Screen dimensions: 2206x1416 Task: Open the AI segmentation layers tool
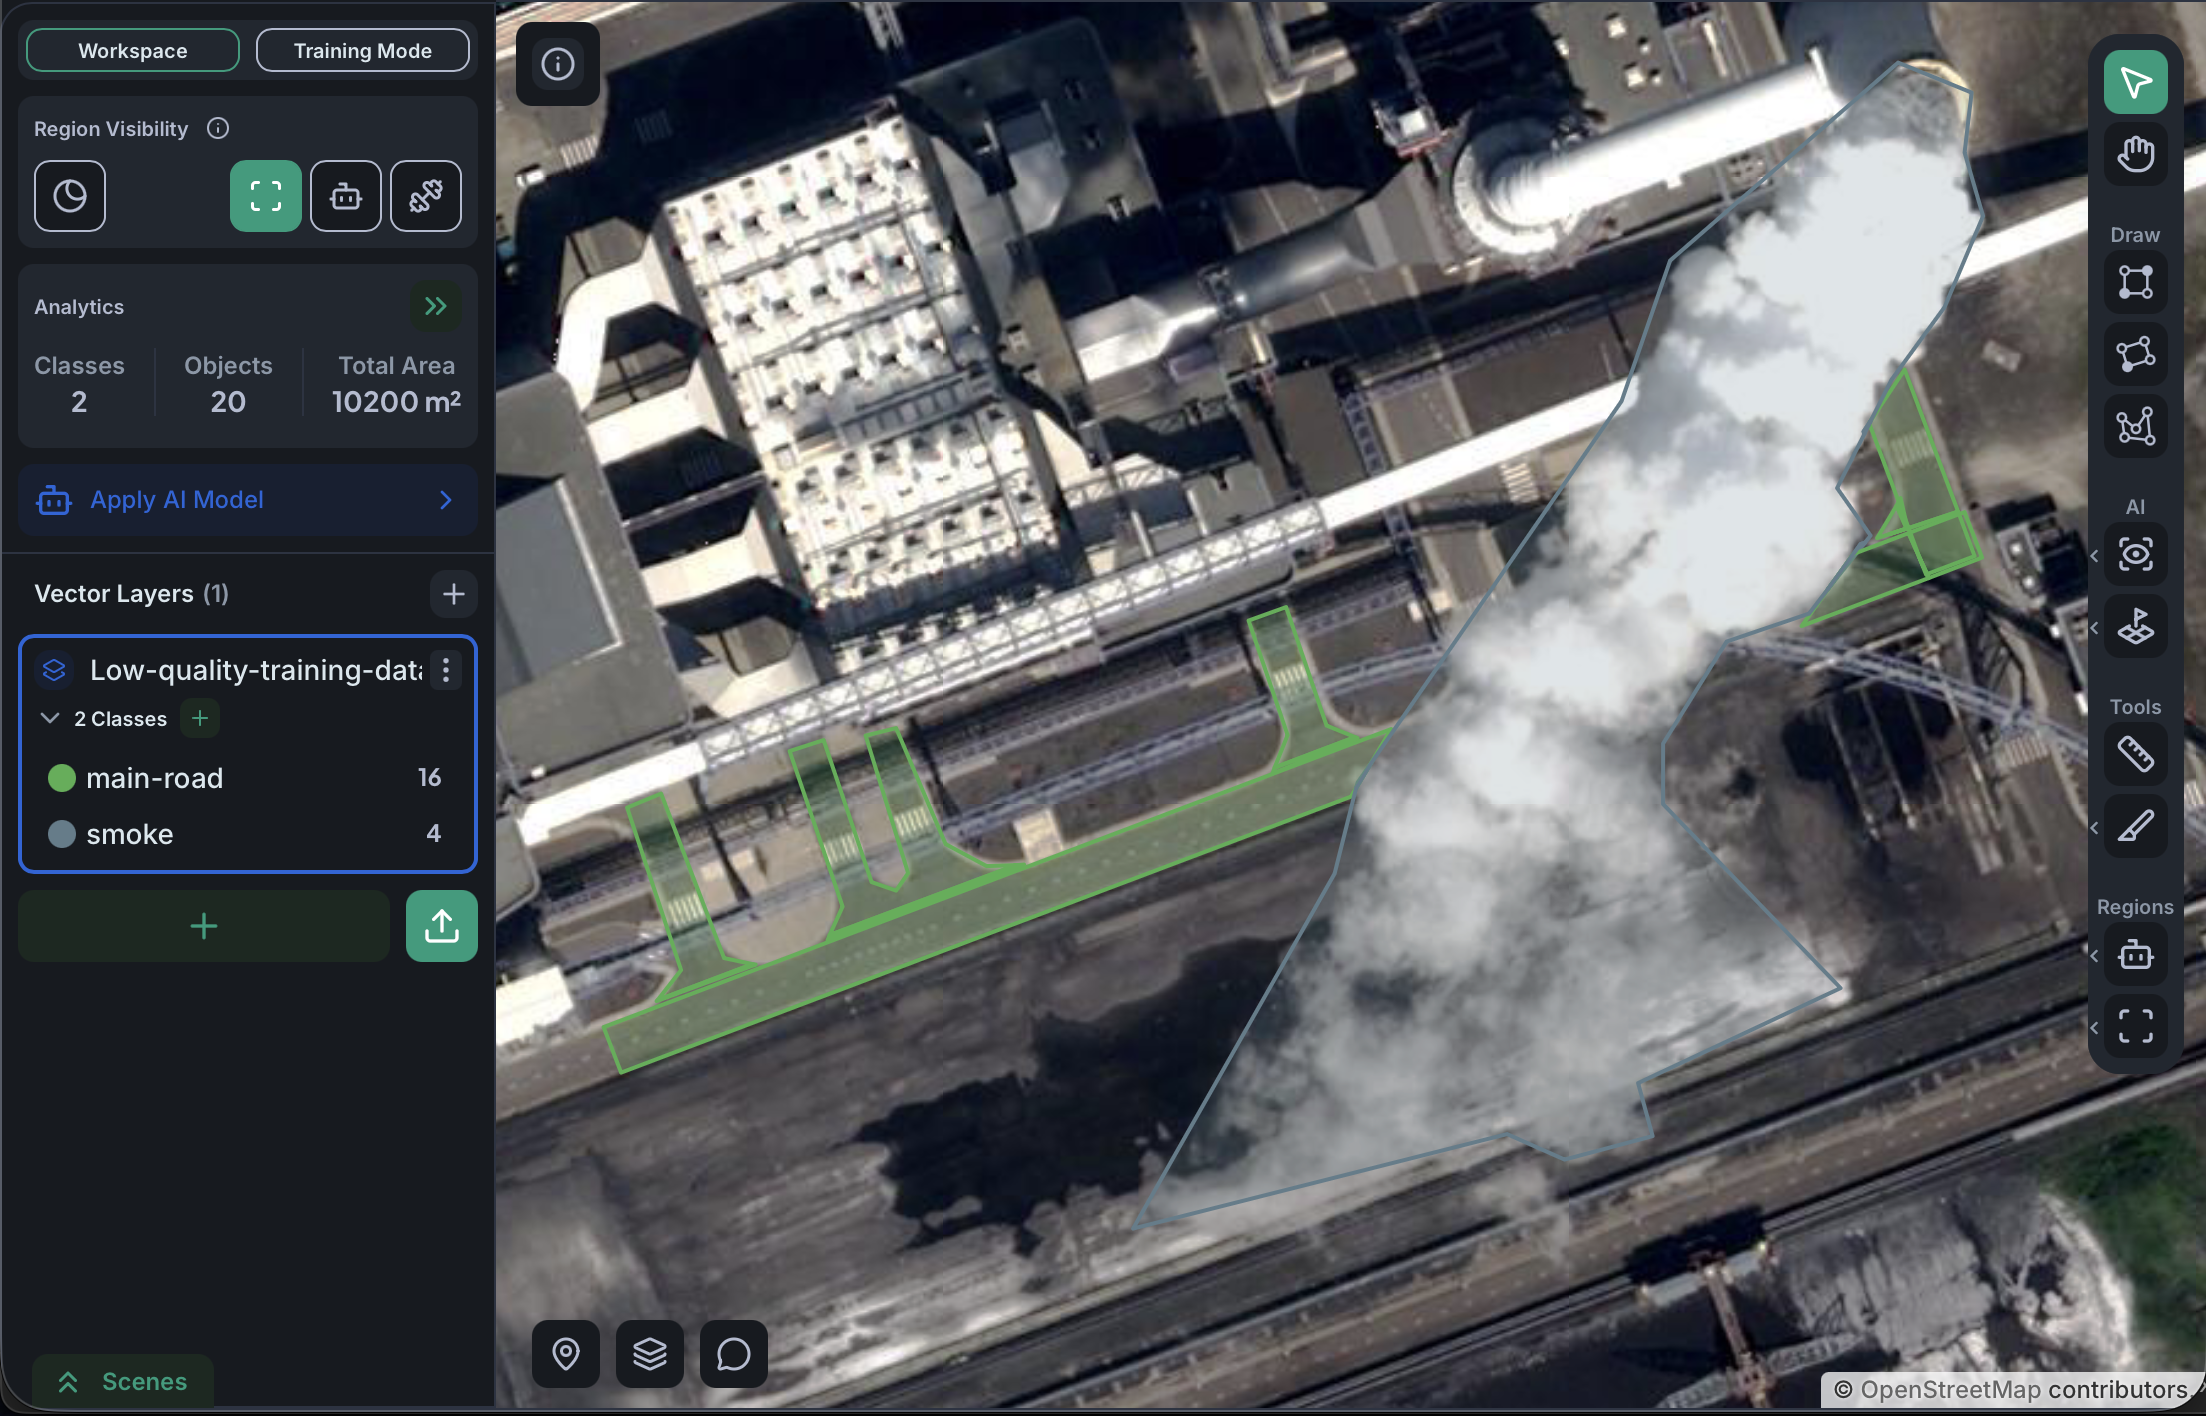[x=2135, y=627]
